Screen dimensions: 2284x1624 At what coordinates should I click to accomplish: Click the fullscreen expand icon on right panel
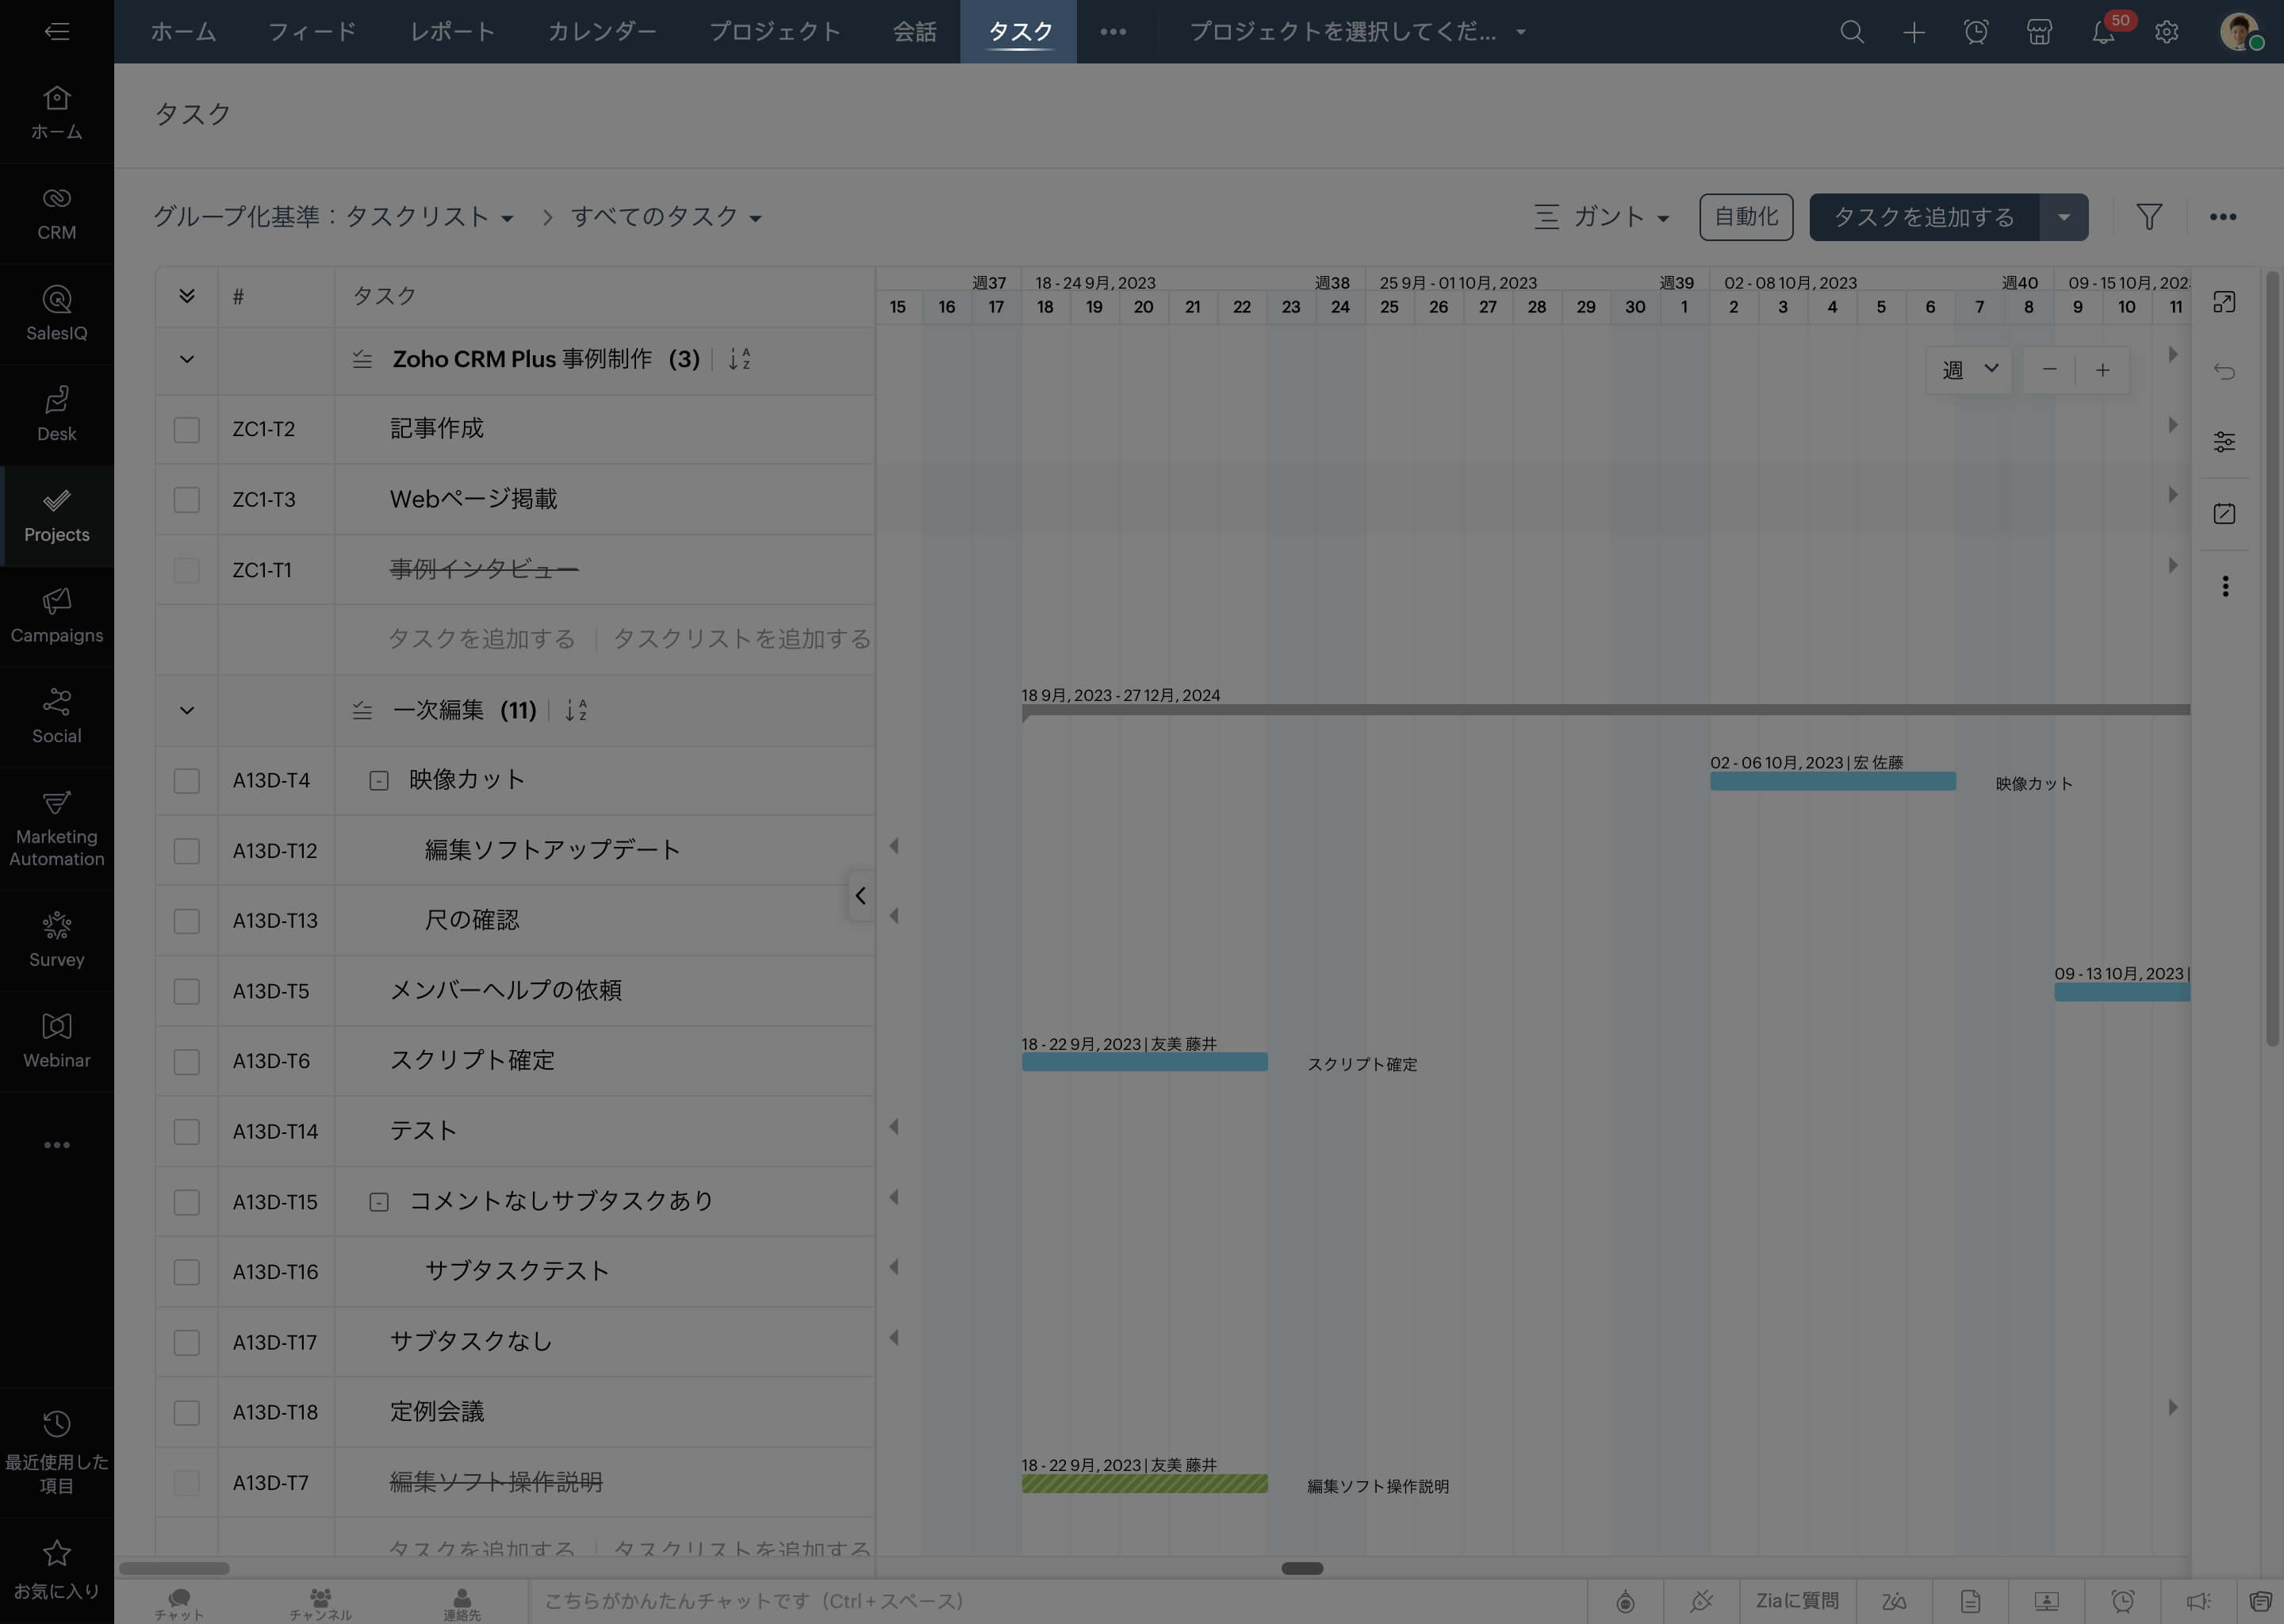pyautogui.click(x=2225, y=300)
